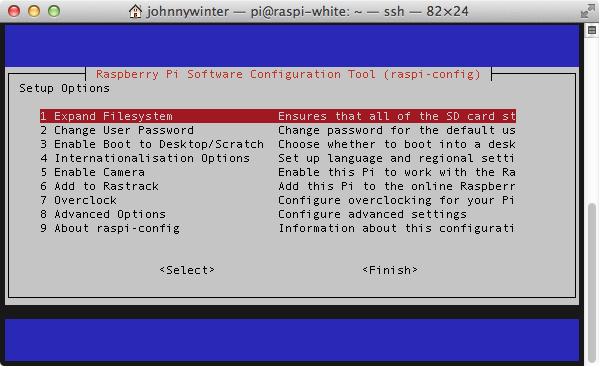Click 'Add this Pi to the online' description

(x=397, y=186)
